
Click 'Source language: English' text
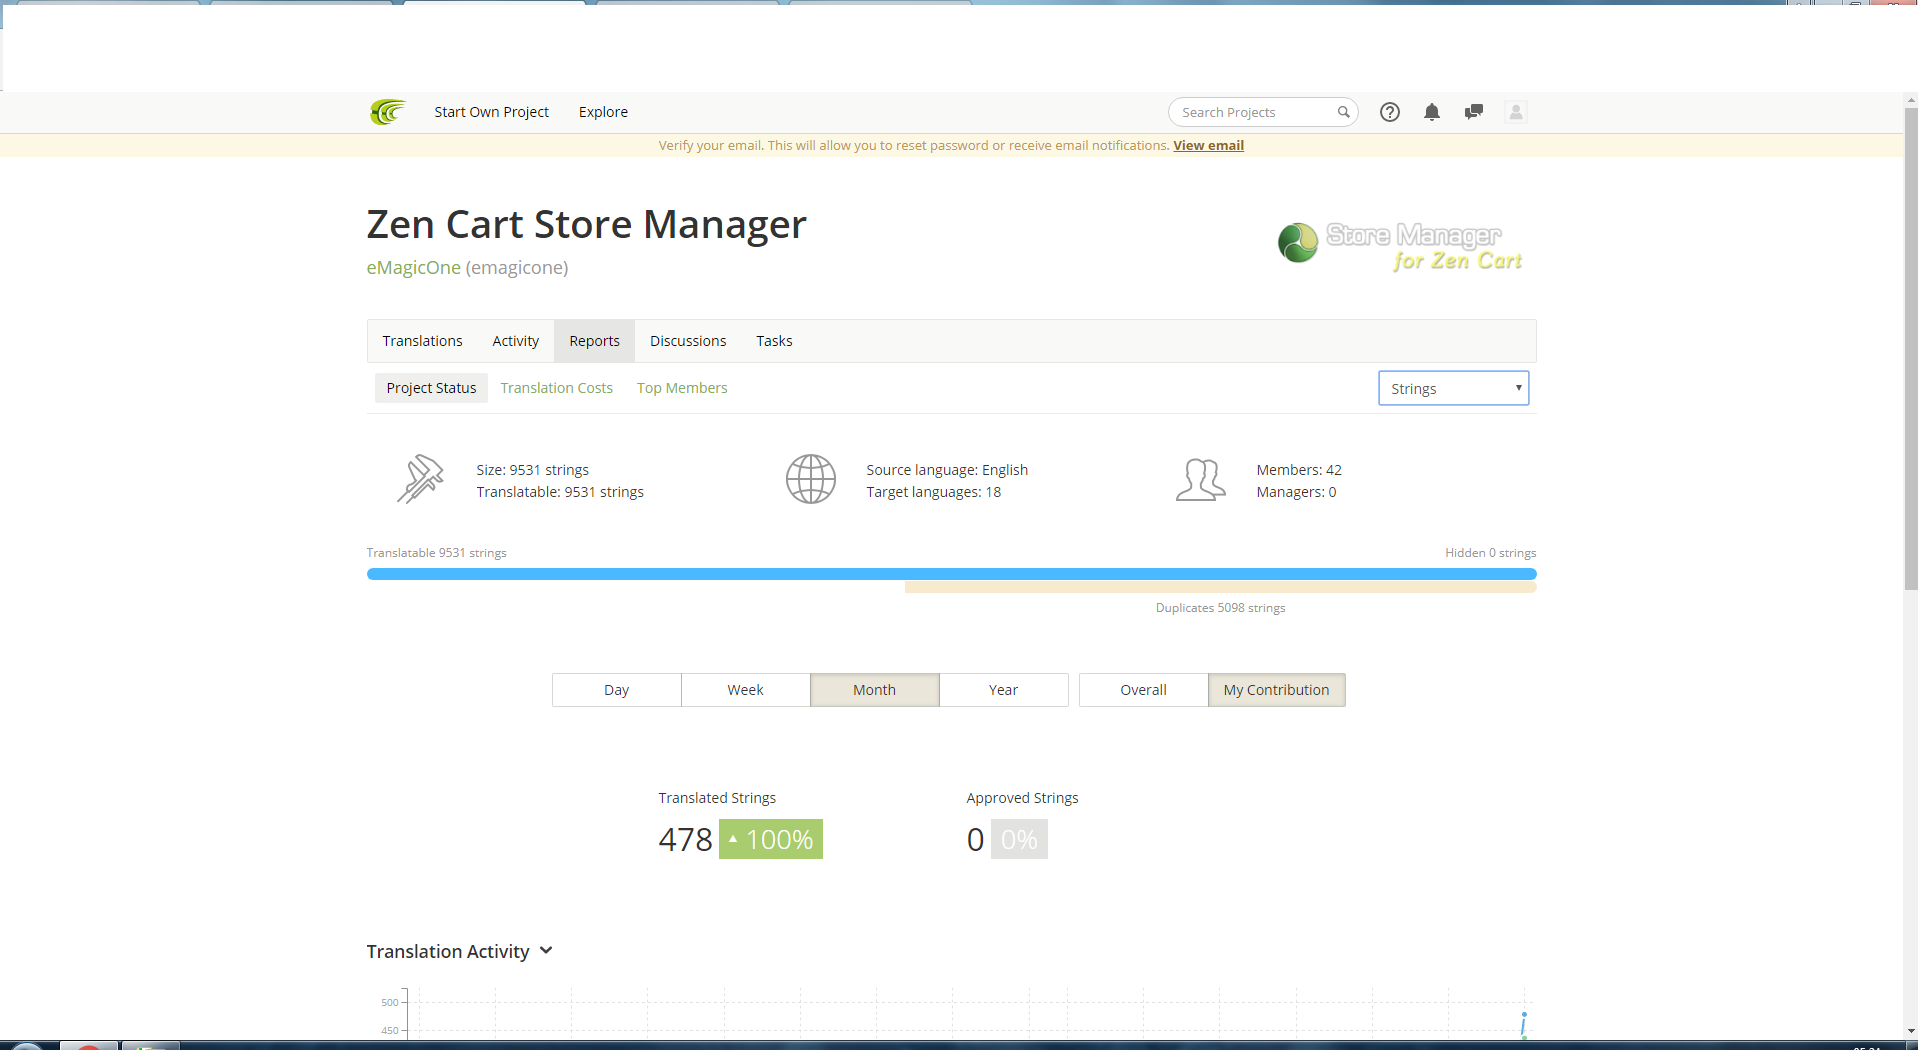tap(947, 470)
